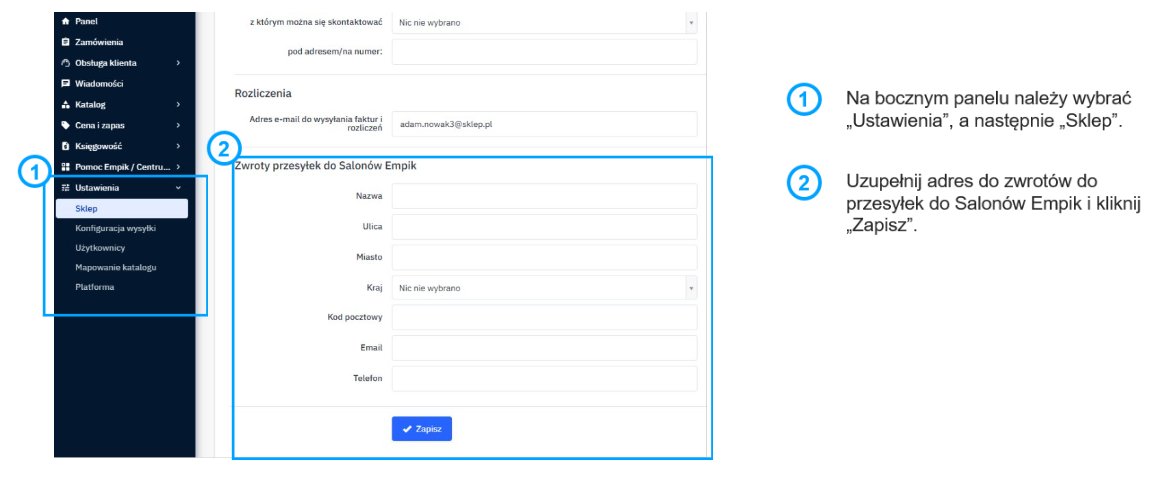
Task: Focus the Kod pocztowy text field
Action: 544,318
